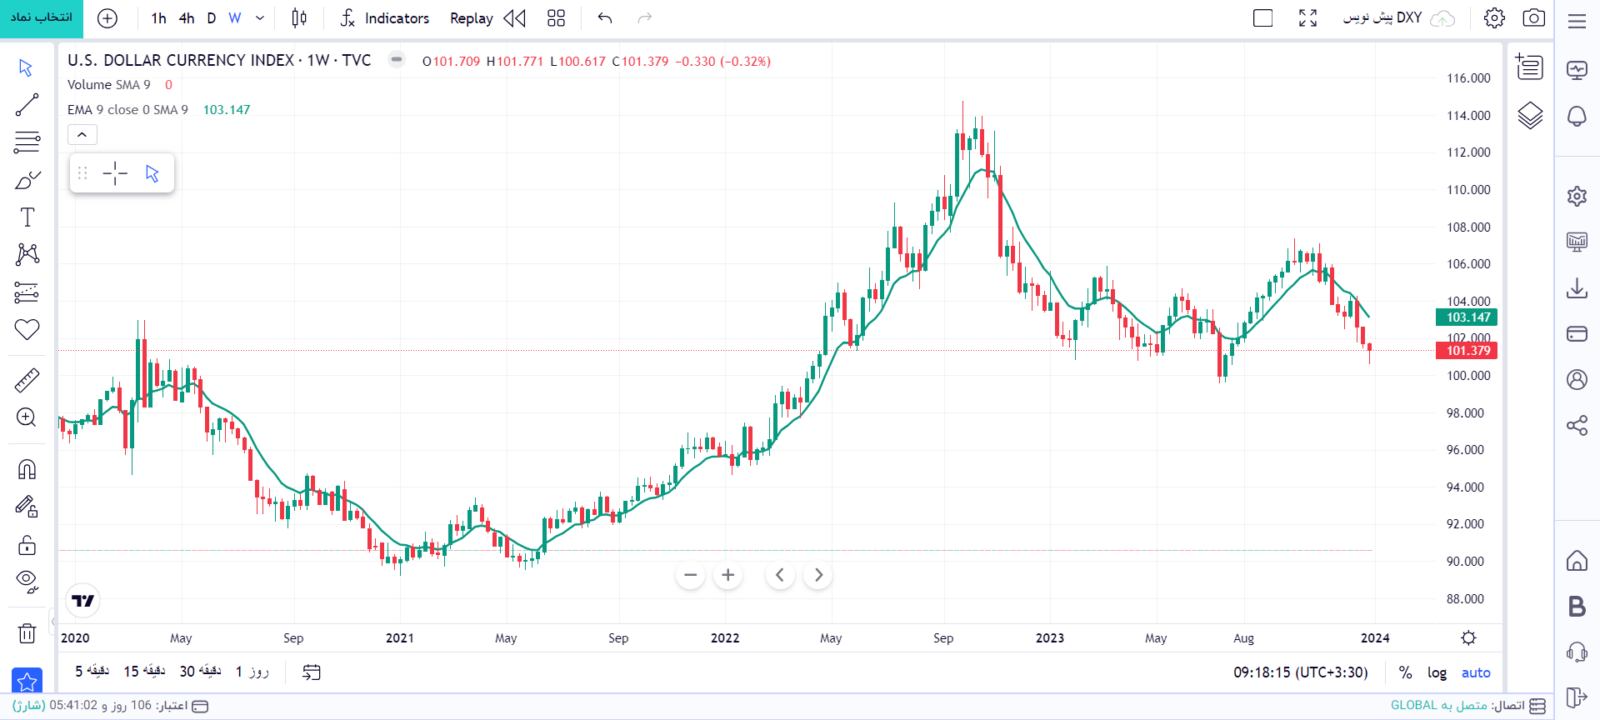Click the zoom in plus button
Viewport: 1600px width, 720px height.
coord(728,575)
